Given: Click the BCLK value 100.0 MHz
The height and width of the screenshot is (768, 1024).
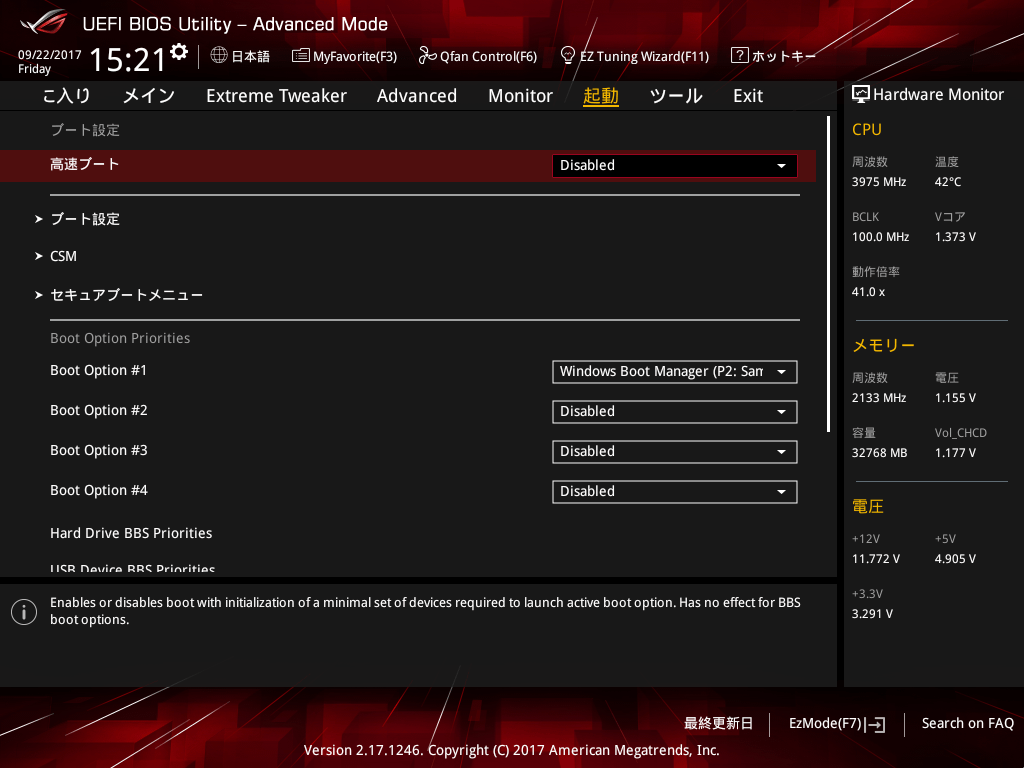Looking at the screenshot, I should [x=880, y=237].
